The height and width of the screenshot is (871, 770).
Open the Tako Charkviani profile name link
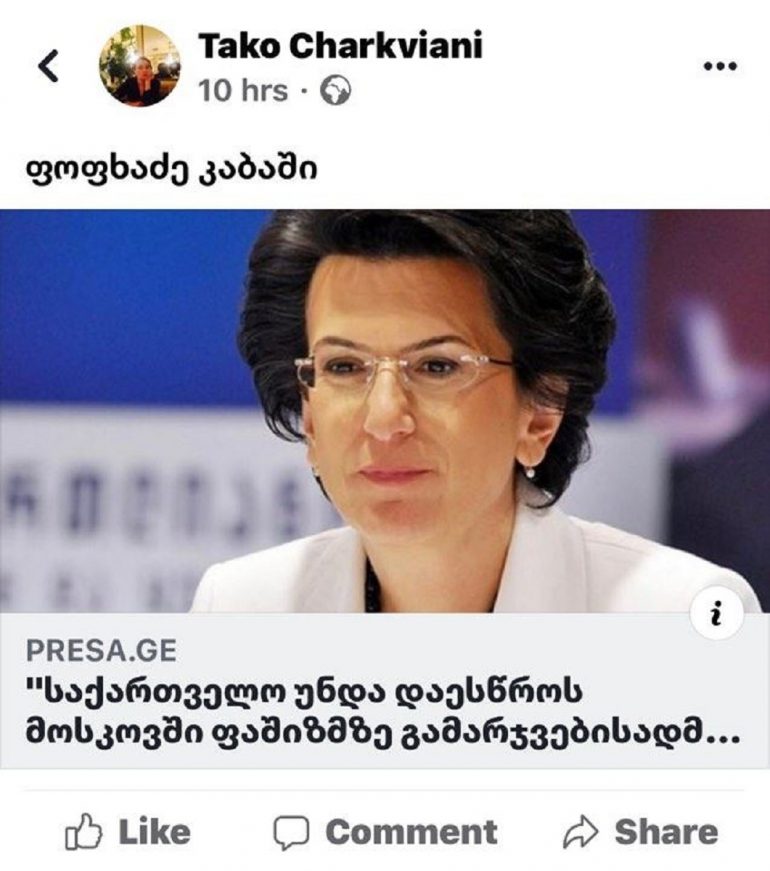point(340,45)
